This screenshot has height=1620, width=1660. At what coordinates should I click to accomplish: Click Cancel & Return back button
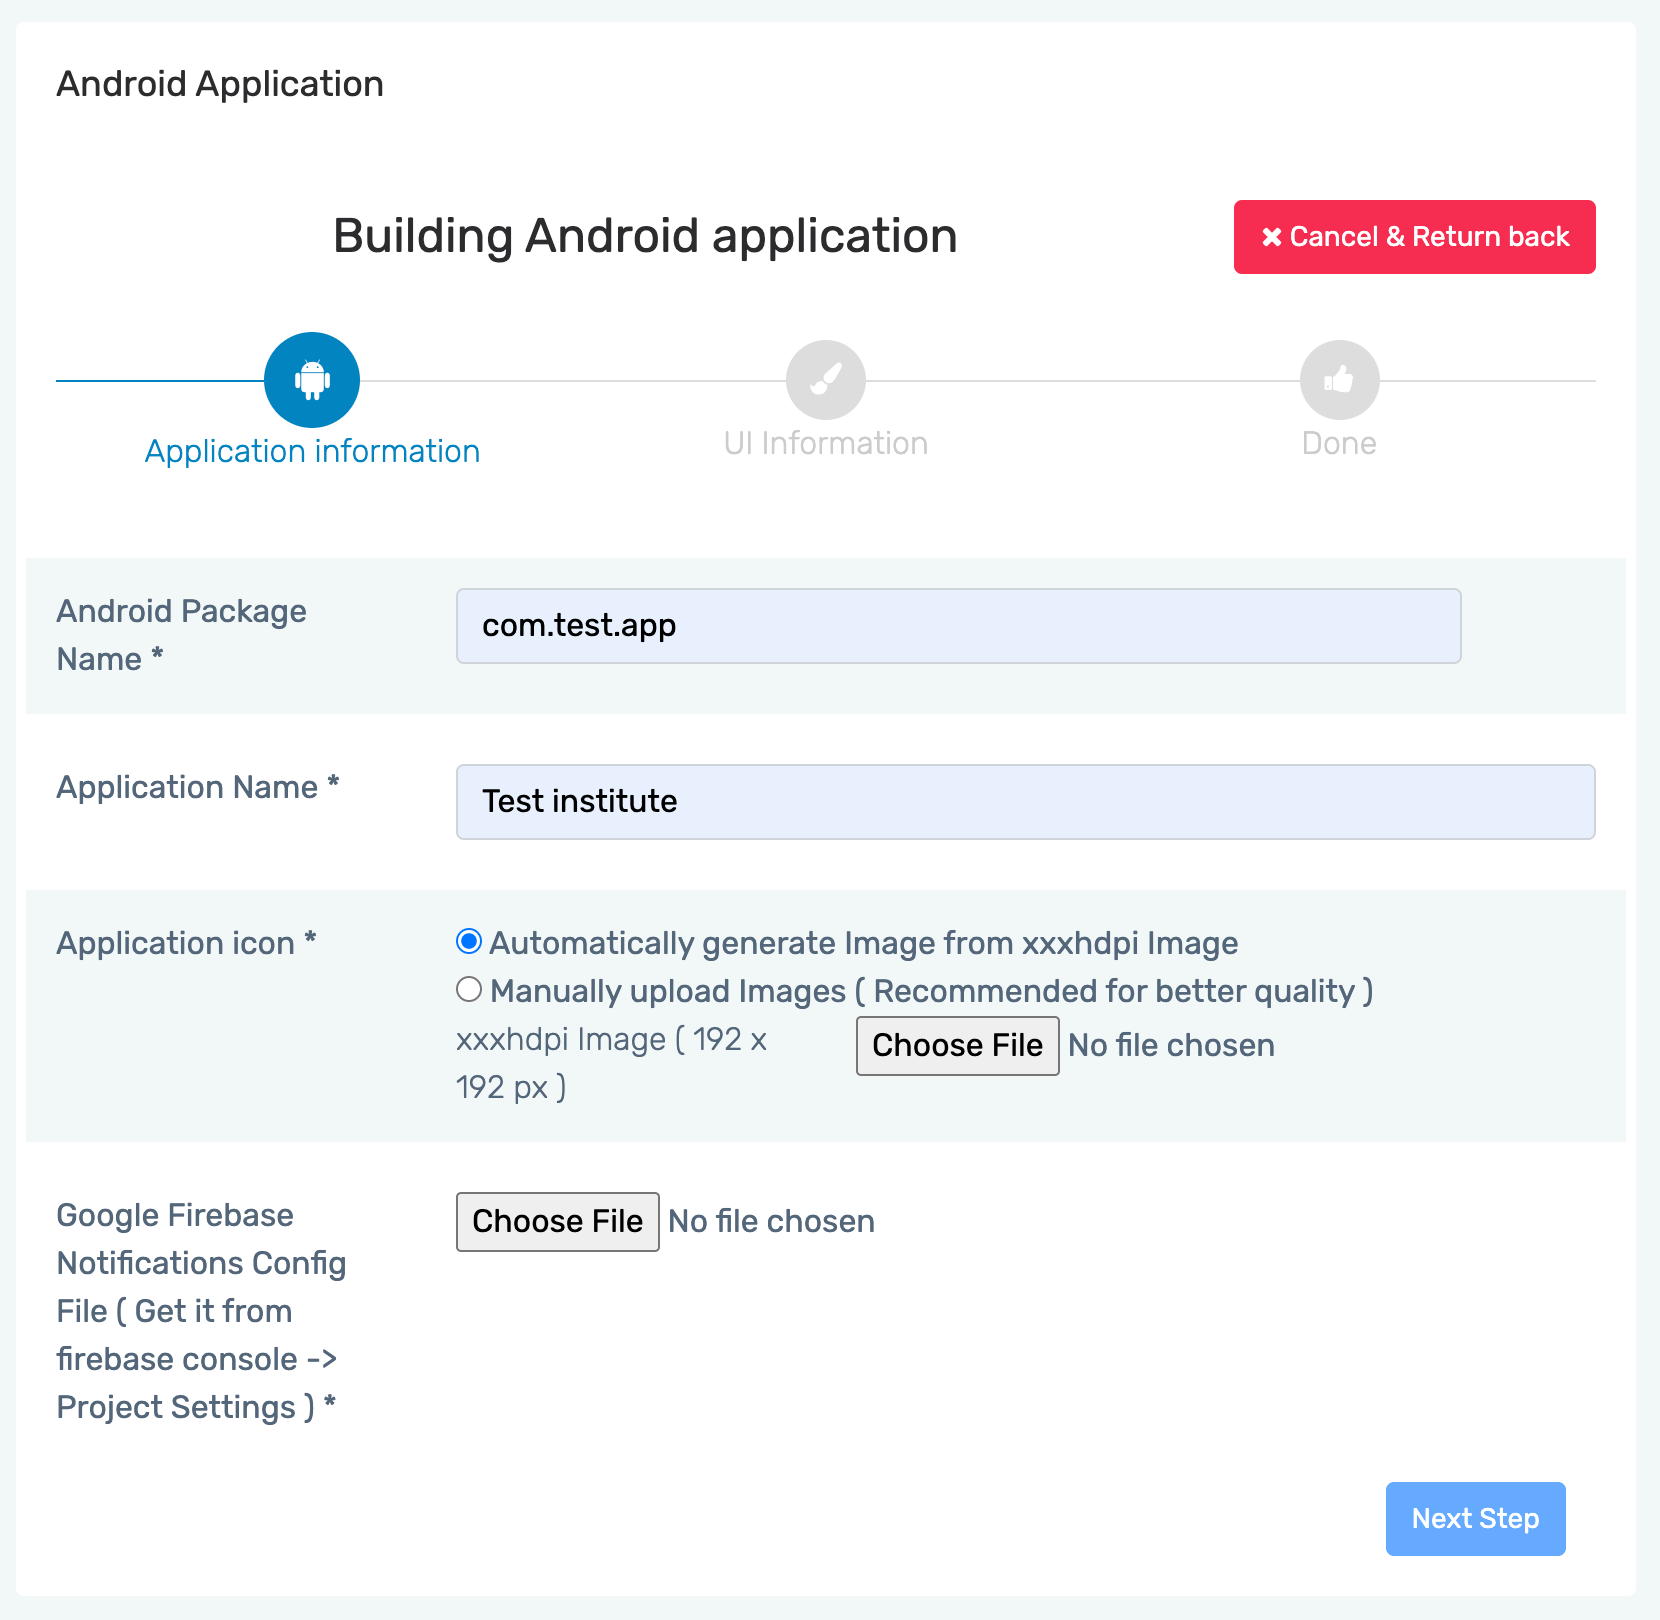(x=1414, y=237)
